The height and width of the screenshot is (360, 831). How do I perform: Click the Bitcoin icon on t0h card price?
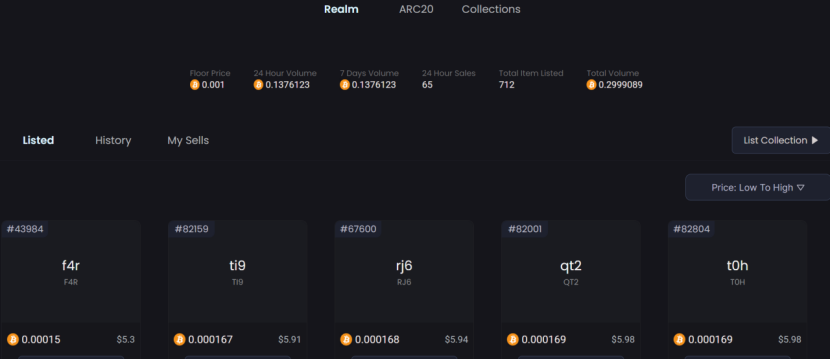tap(679, 339)
